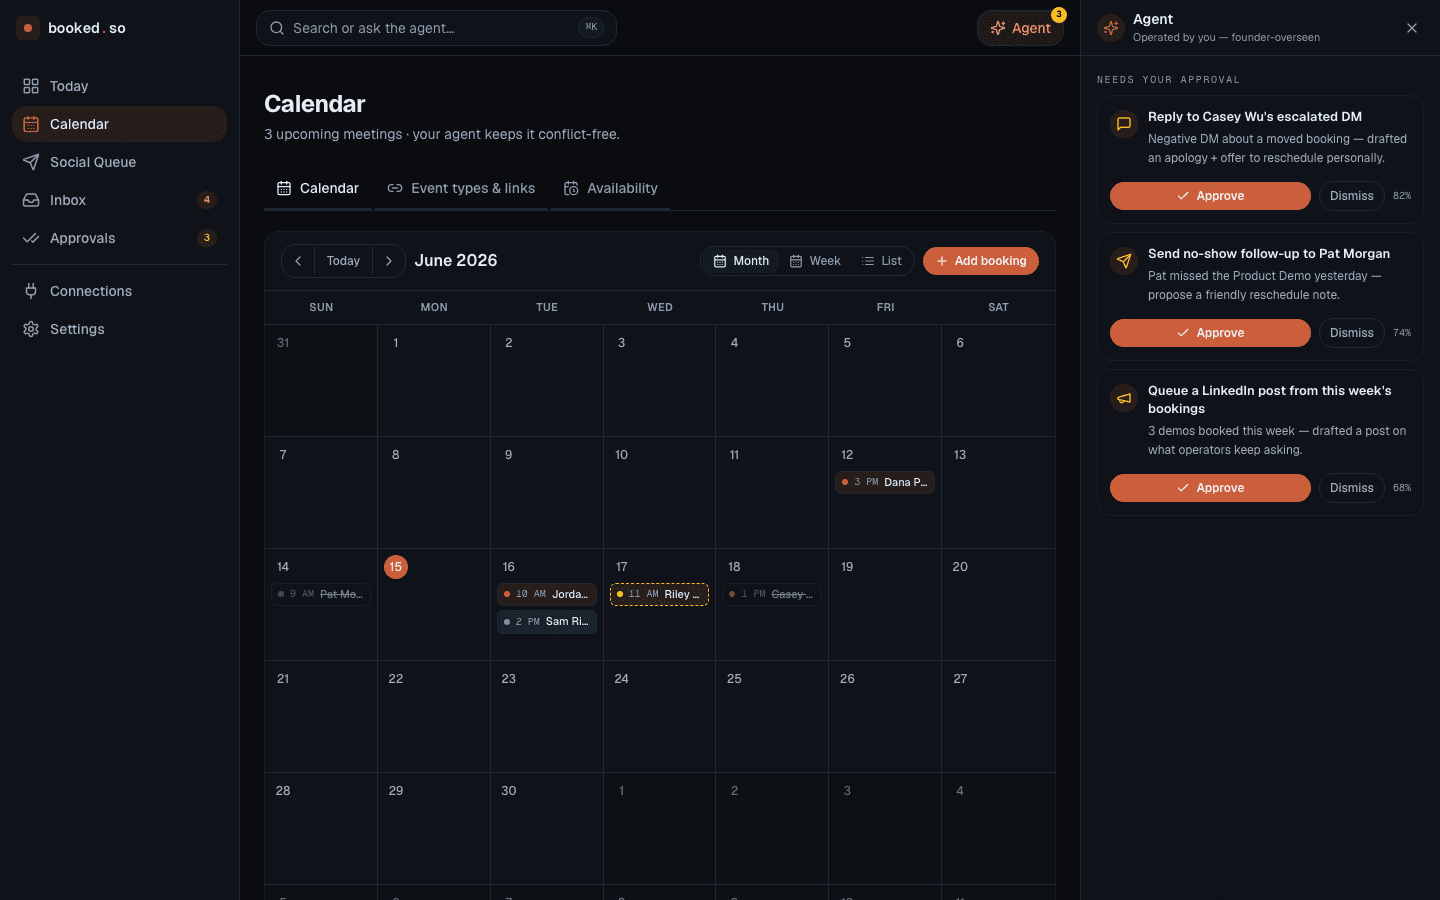This screenshot has width=1440, height=900.
Task: Close the Agent panel
Action: (x=1412, y=28)
